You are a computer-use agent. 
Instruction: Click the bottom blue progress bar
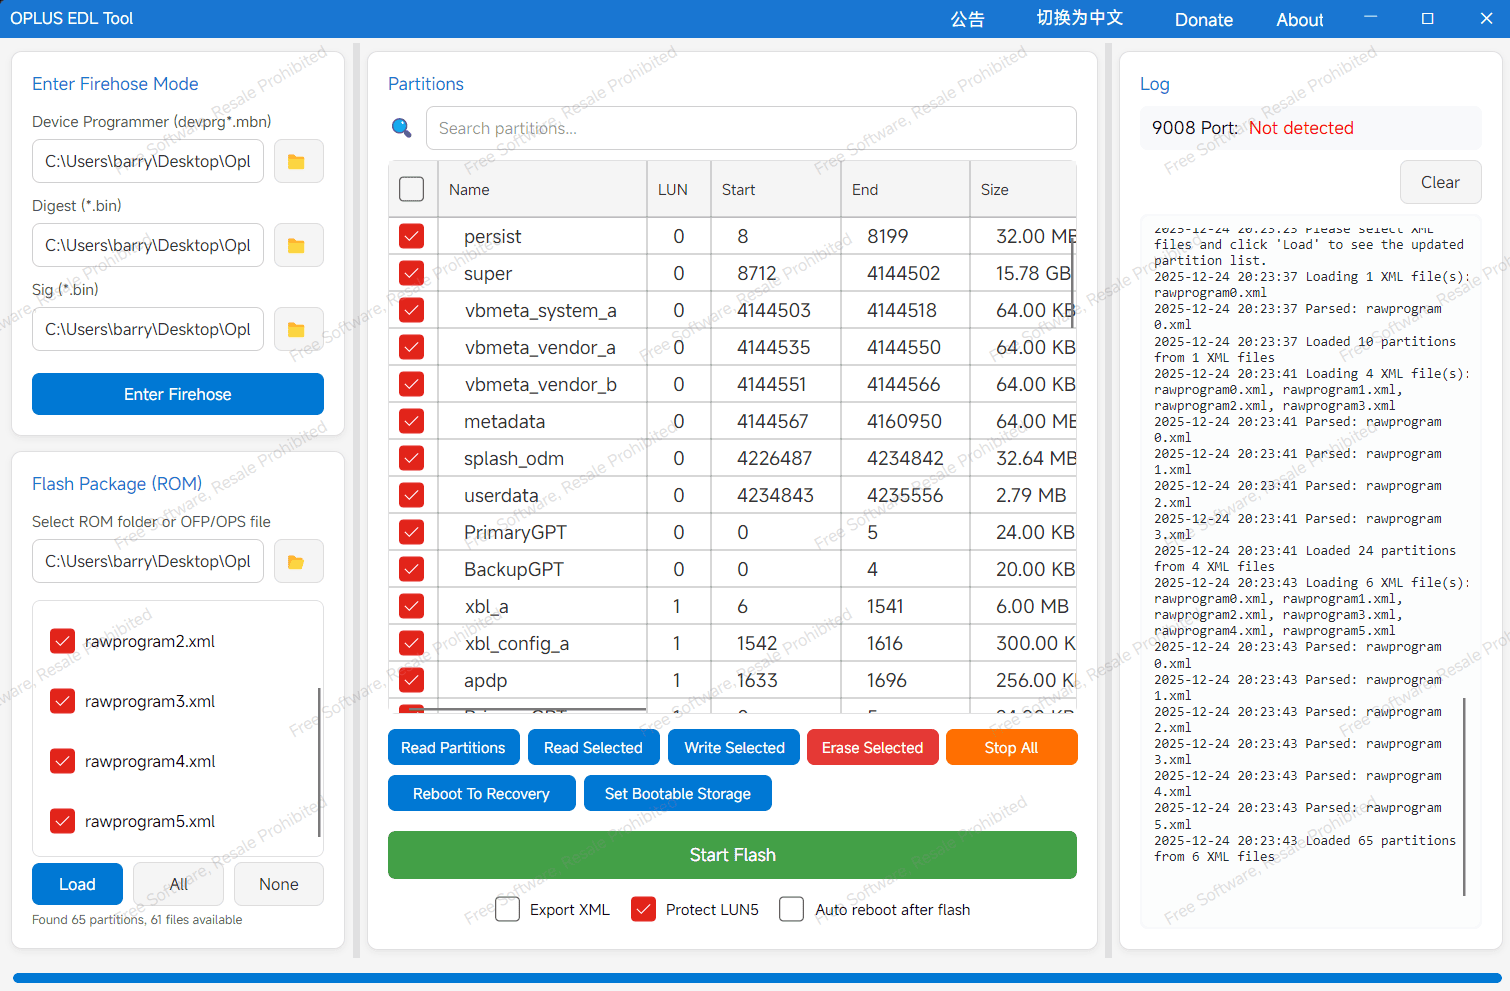pos(757,978)
